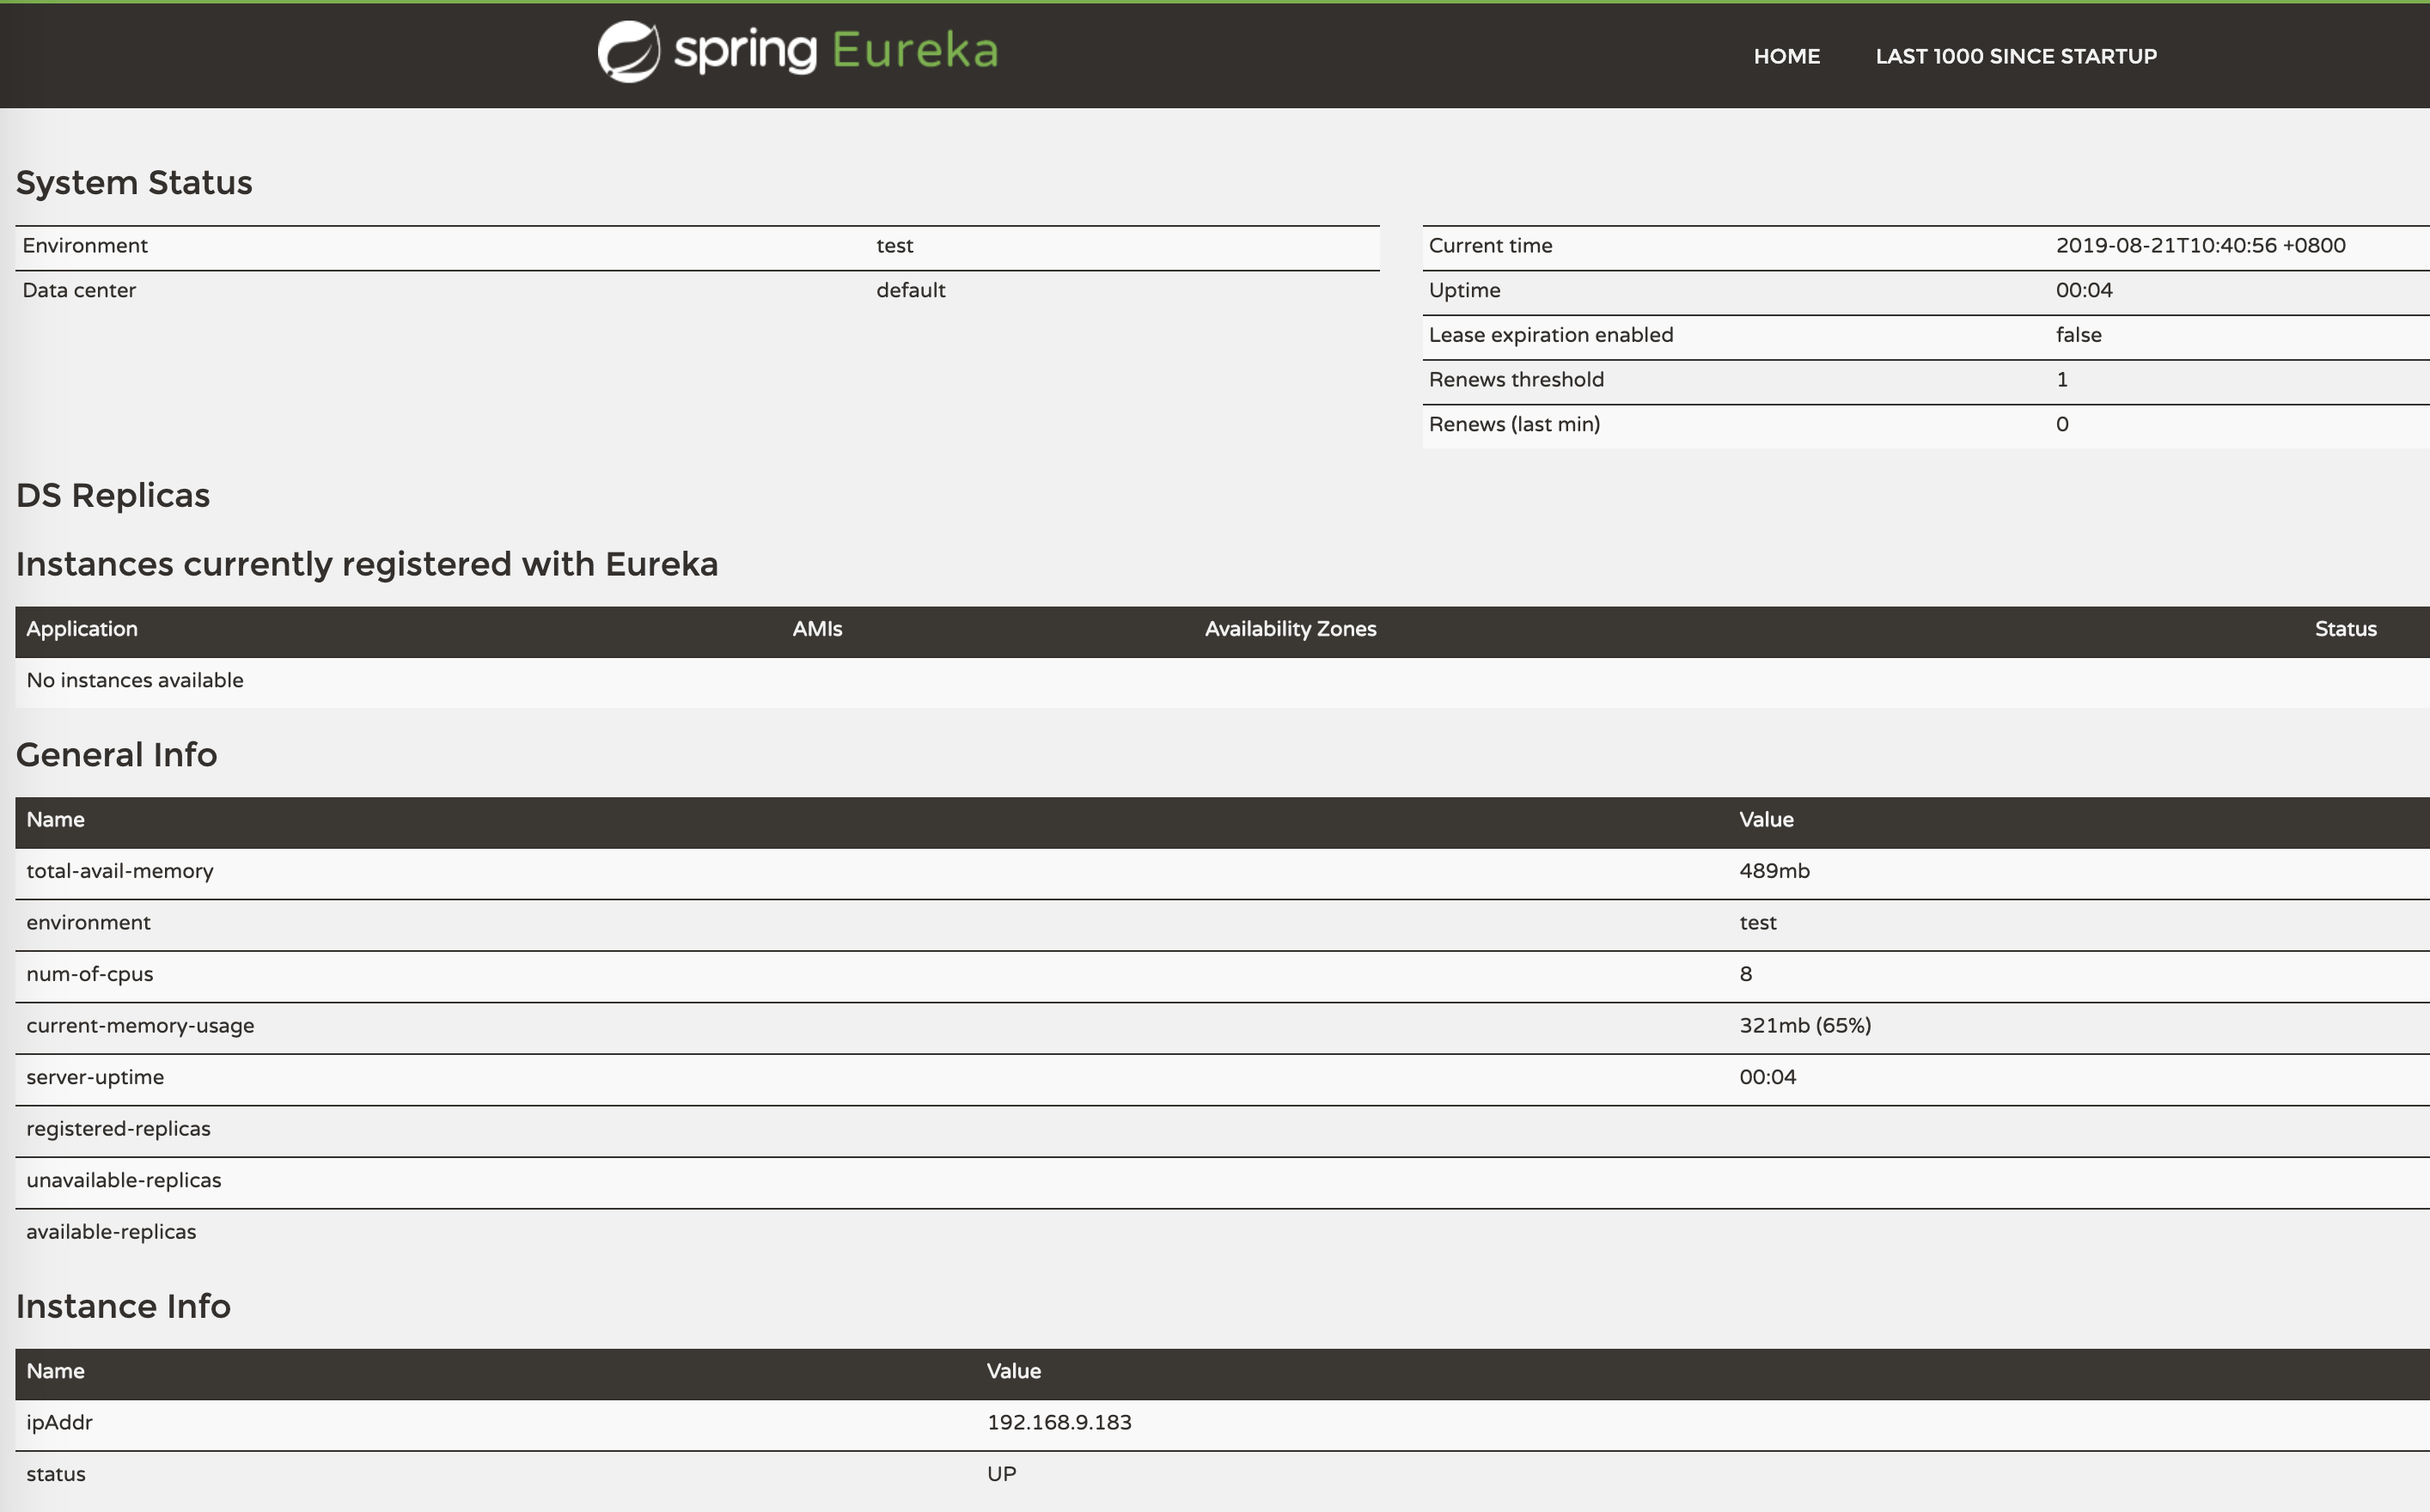
Task: Select the Current time value text
Action: [2199, 246]
